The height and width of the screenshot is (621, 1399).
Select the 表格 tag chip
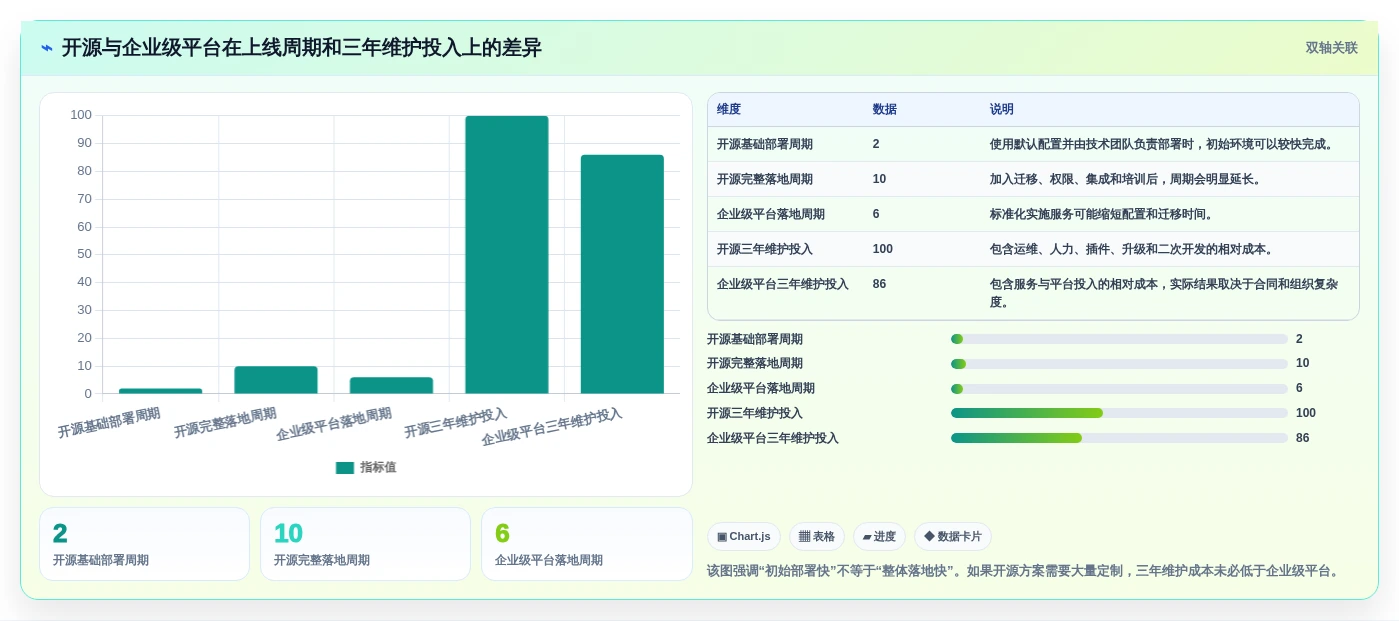[x=817, y=537]
